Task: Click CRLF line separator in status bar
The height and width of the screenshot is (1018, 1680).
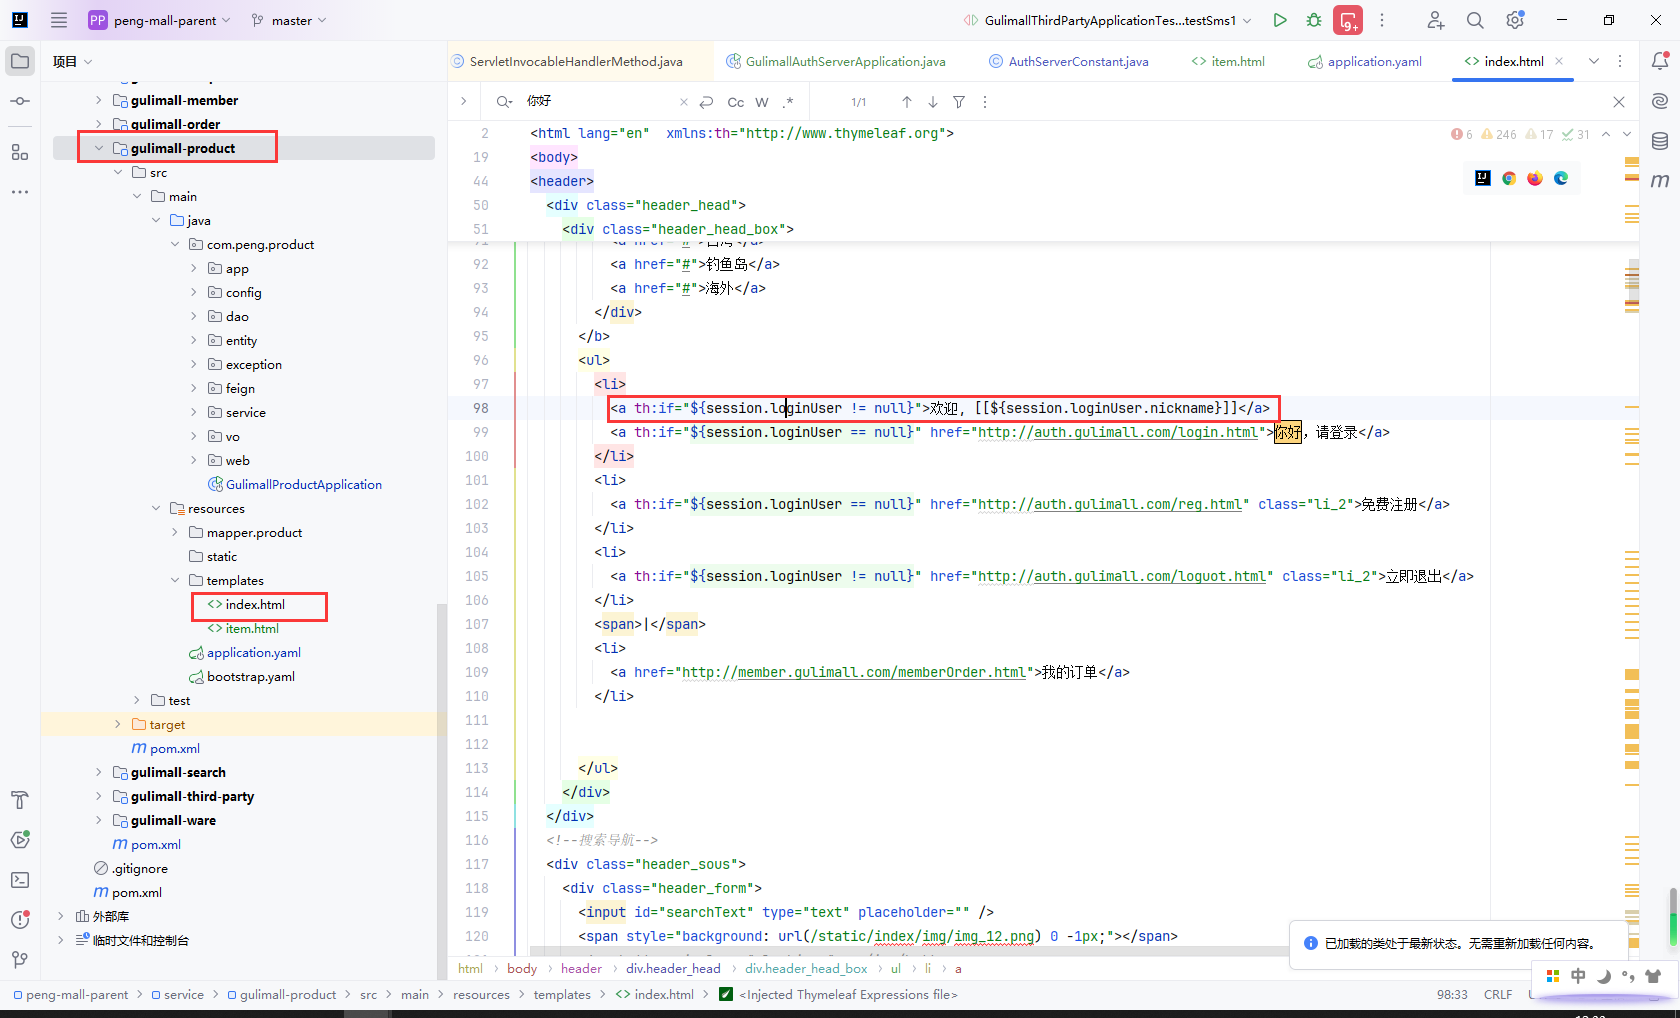Action: (1498, 994)
